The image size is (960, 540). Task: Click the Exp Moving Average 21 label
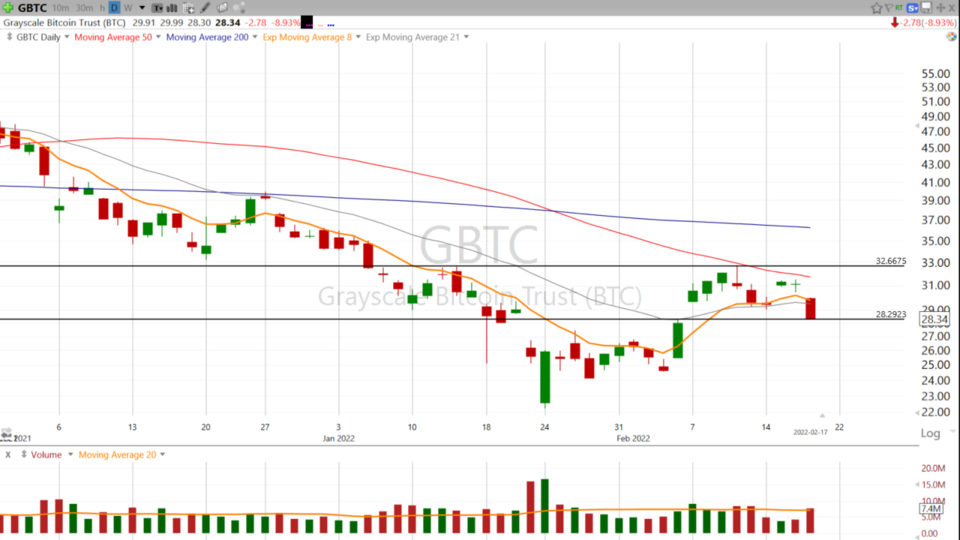[412, 37]
